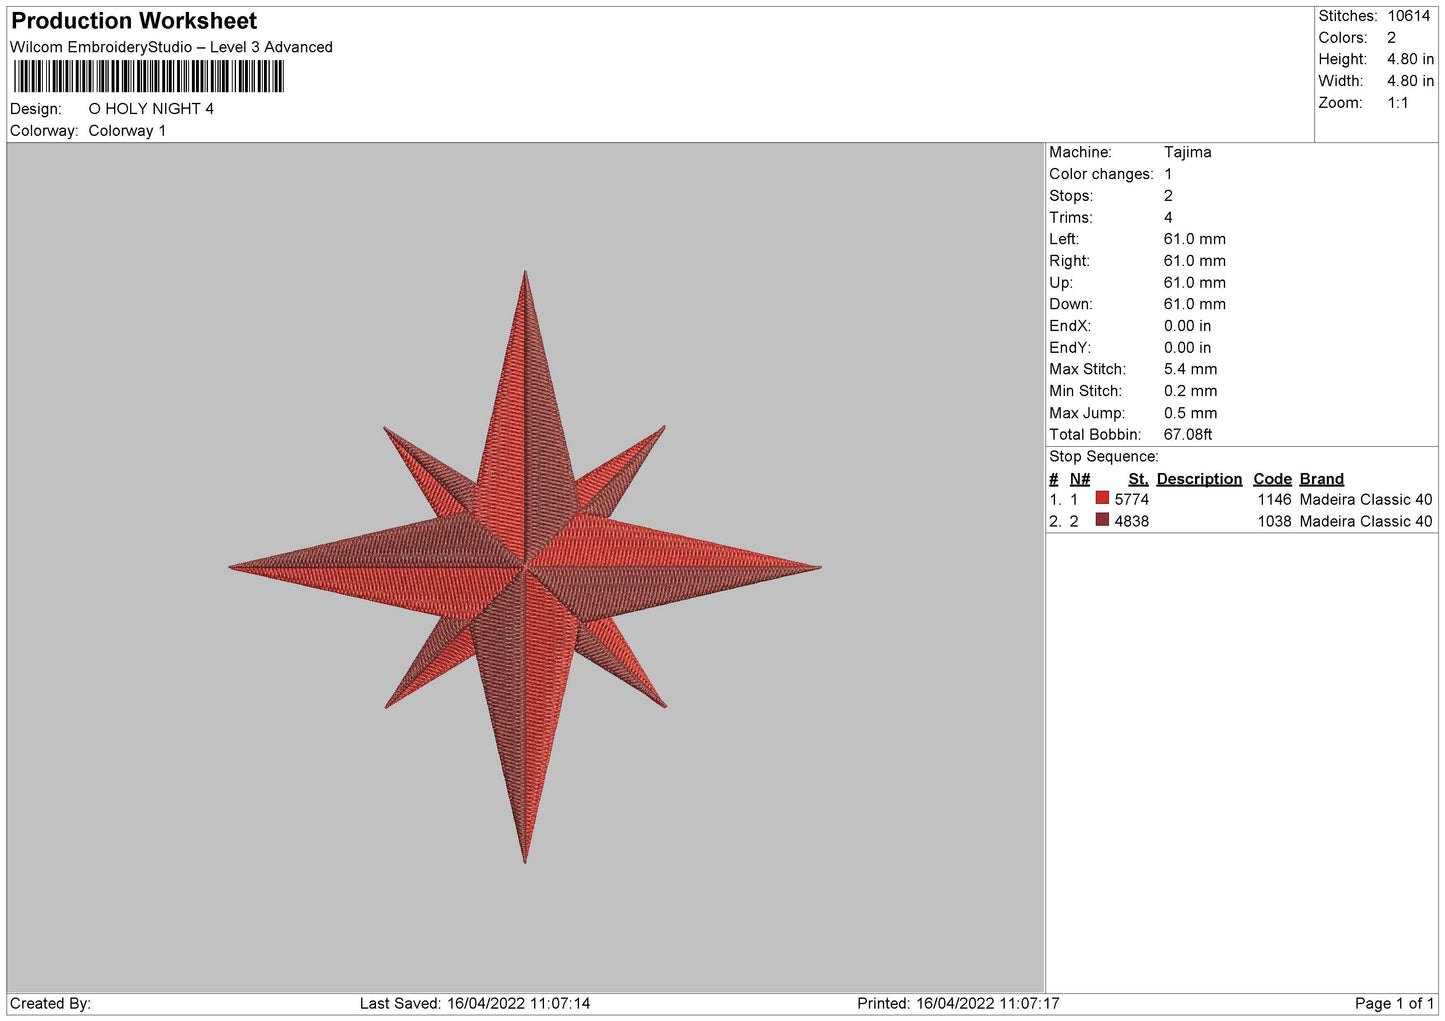Viewport: 1445px width, 1021px height.
Task: Click thread code 1038
Action: (x=1274, y=521)
